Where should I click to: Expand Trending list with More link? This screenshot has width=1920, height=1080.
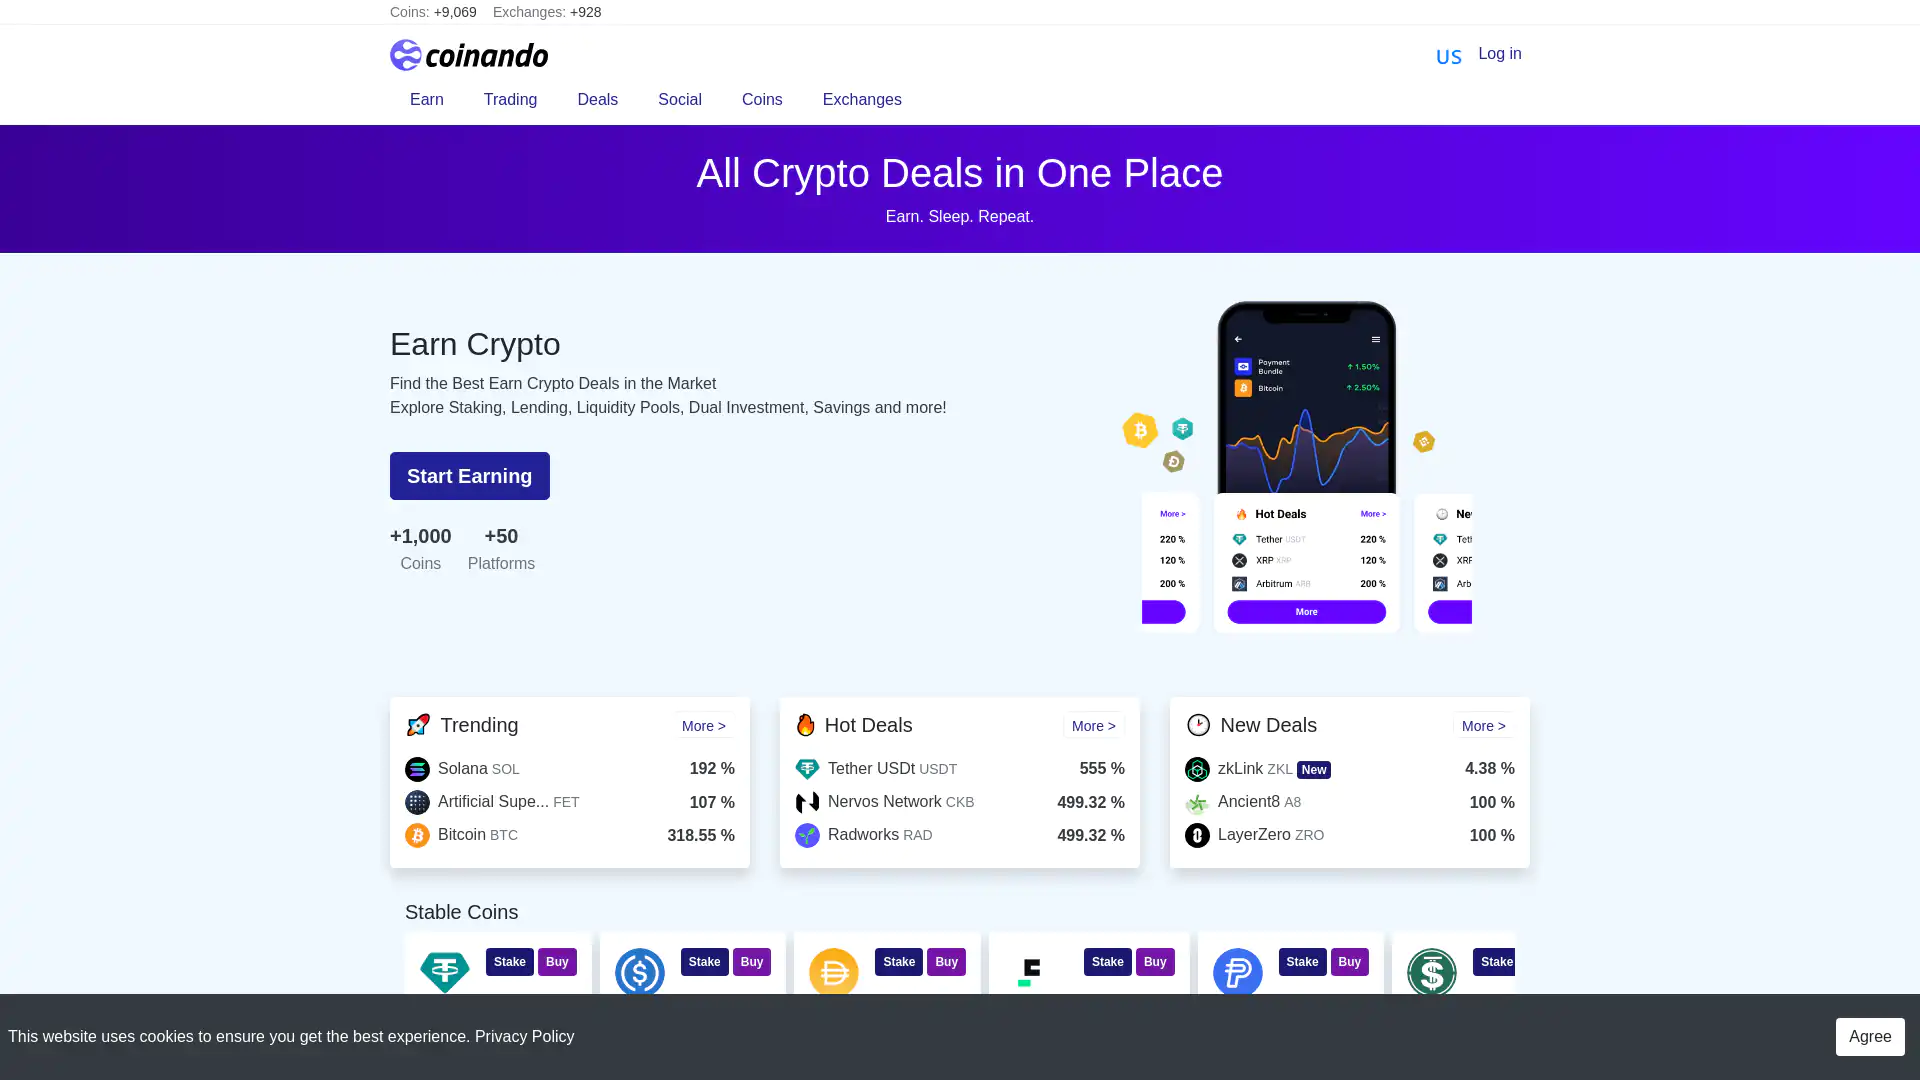[x=703, y=726]
